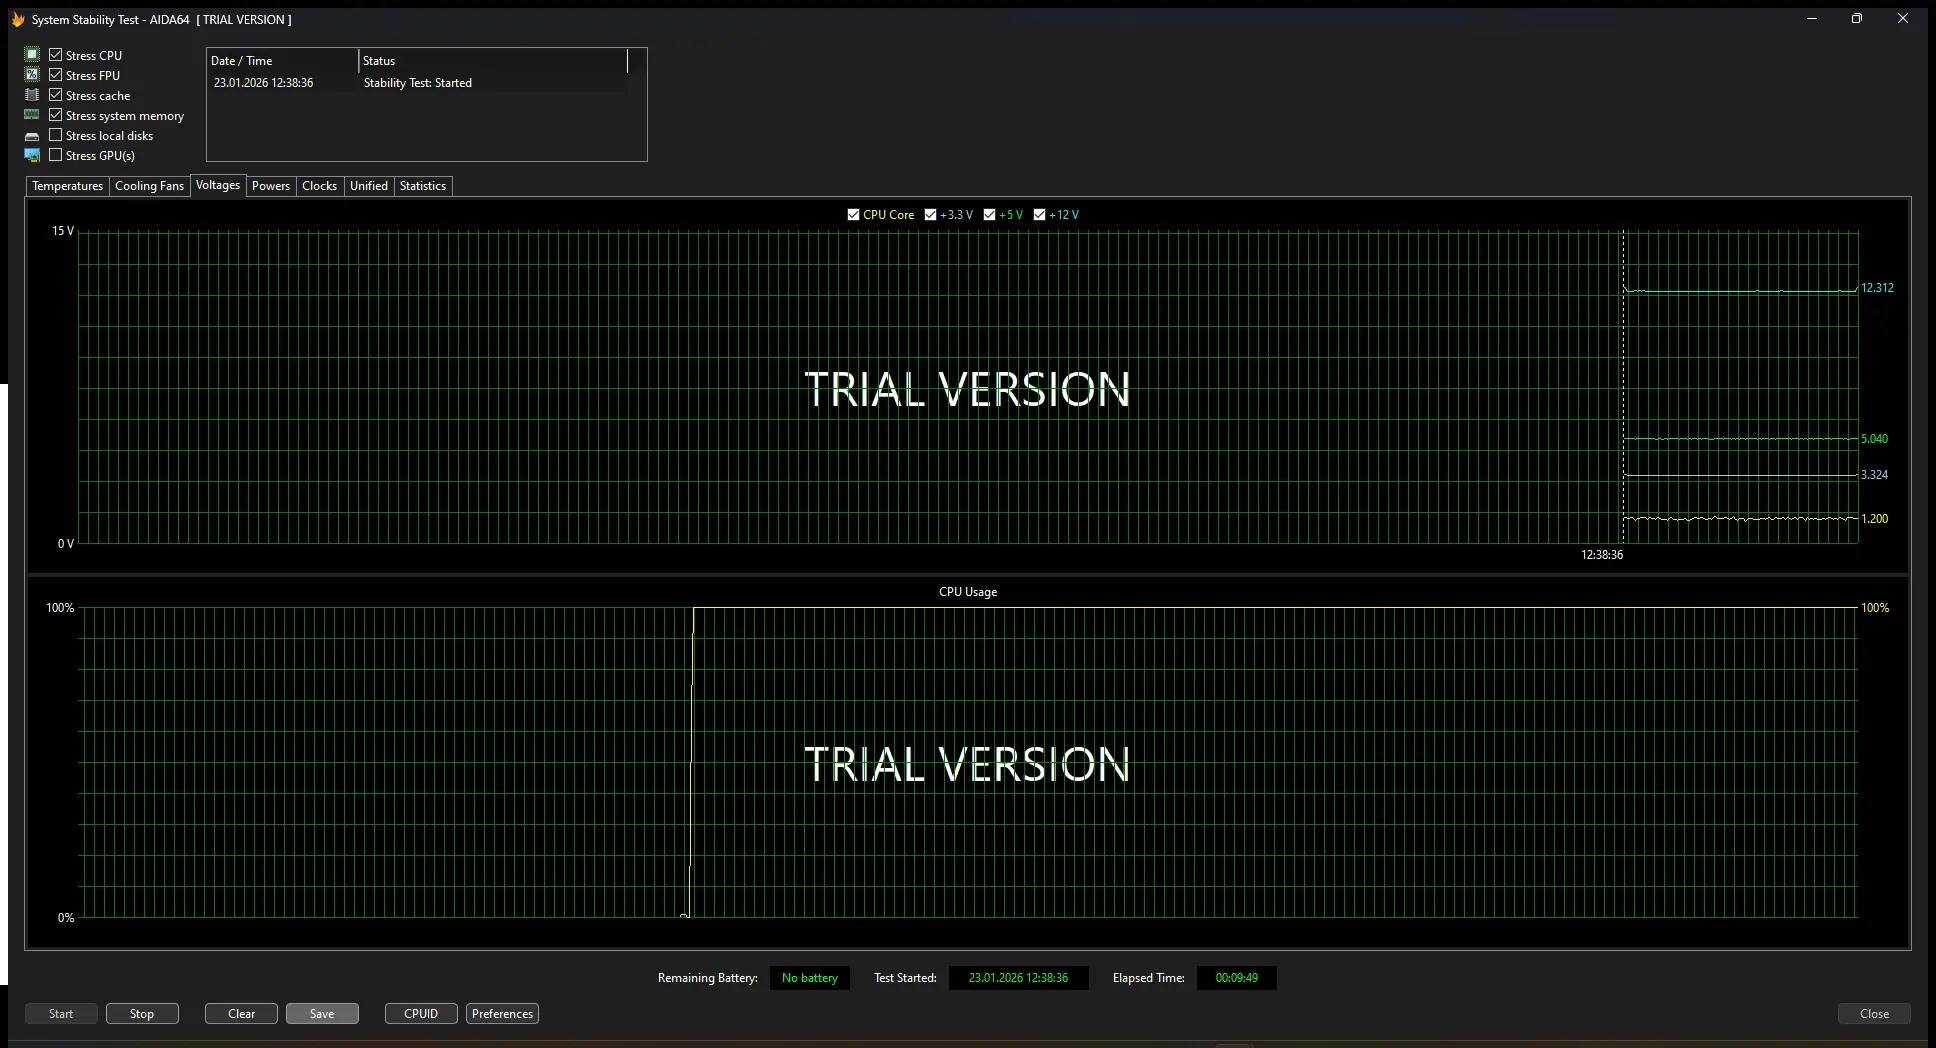The image size is (1936, 1048).
Task: Click the memory module icon beside Stress system memory
Action: pyautogui.click(x=32, y=115)
